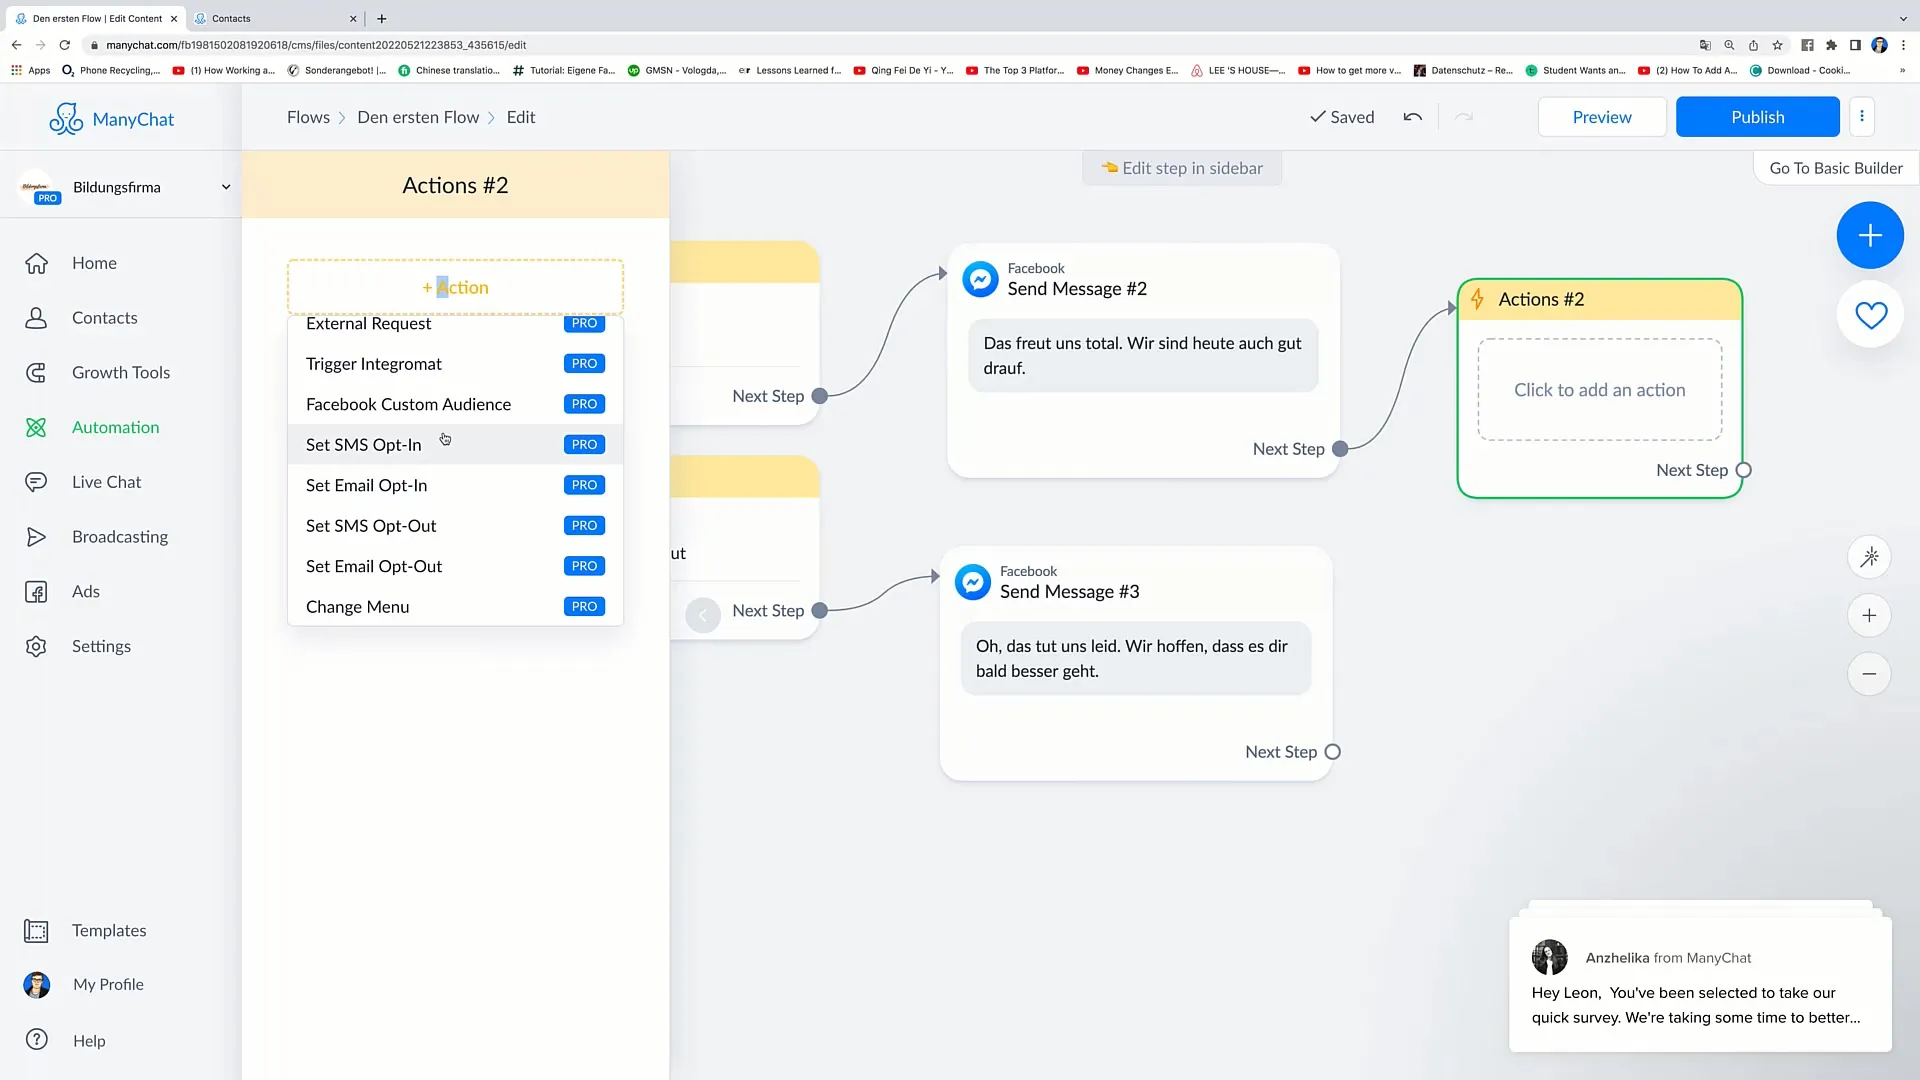The width and height of the screenshot is (1920, 1080).
Task: Undo the last change with arrow icon
Action: (1412, 117)
